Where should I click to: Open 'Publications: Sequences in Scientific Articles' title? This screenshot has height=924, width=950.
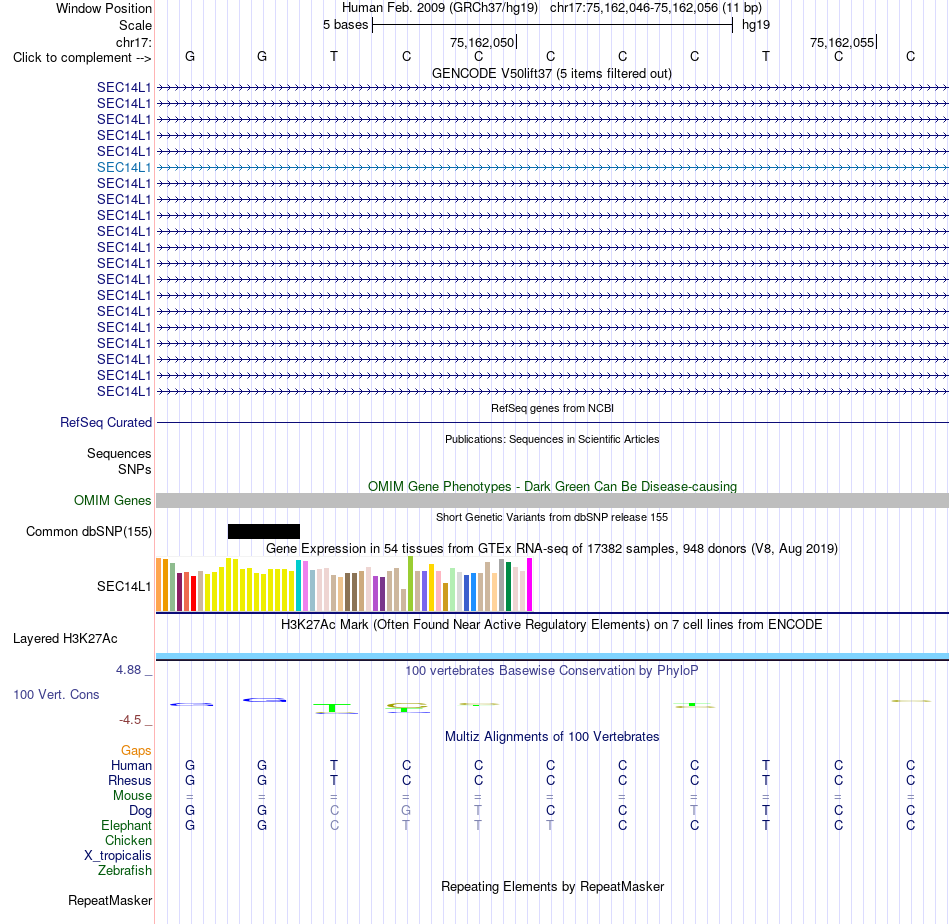[x=552, y=439]
